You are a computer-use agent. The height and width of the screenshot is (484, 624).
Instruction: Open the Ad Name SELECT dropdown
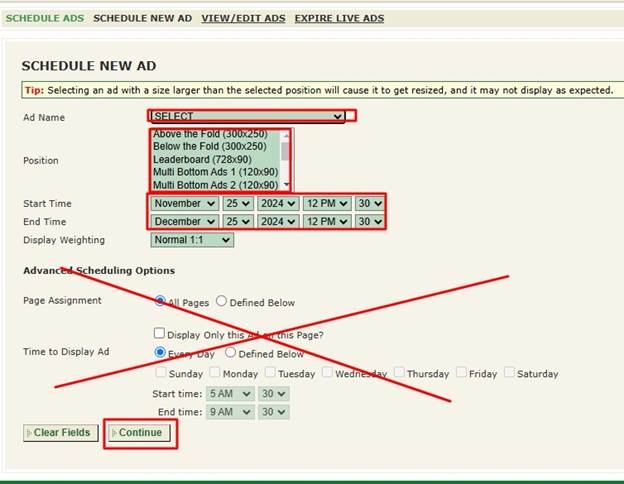(x=248, y=116)
